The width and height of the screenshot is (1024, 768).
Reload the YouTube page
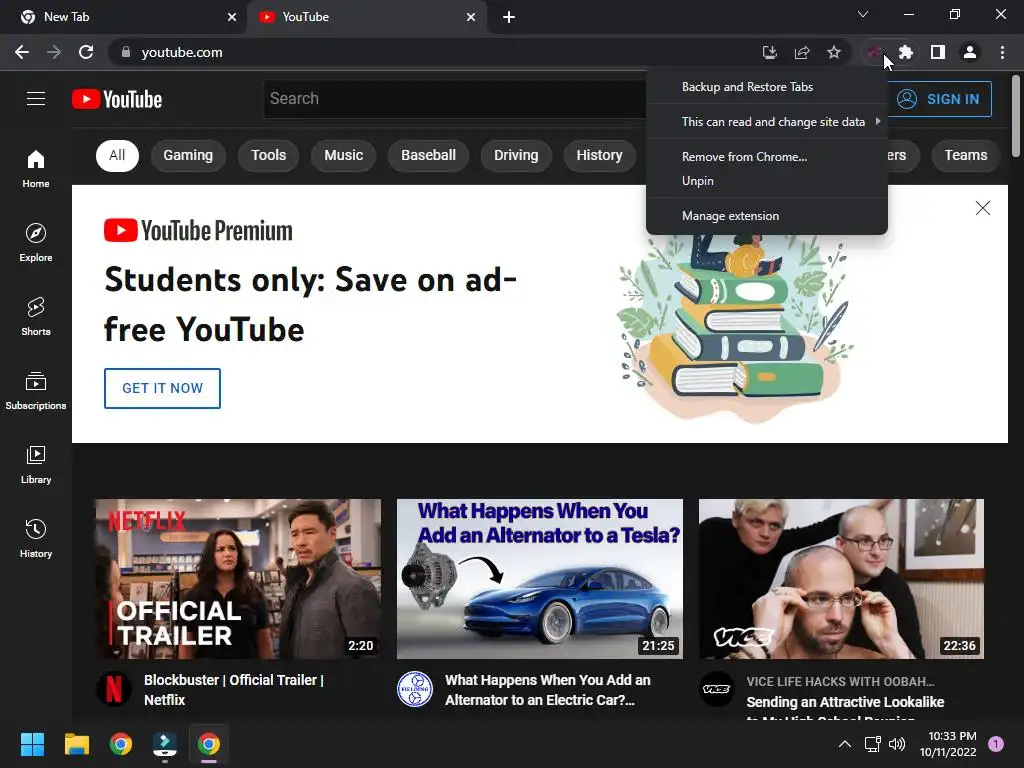pos(86,52)
